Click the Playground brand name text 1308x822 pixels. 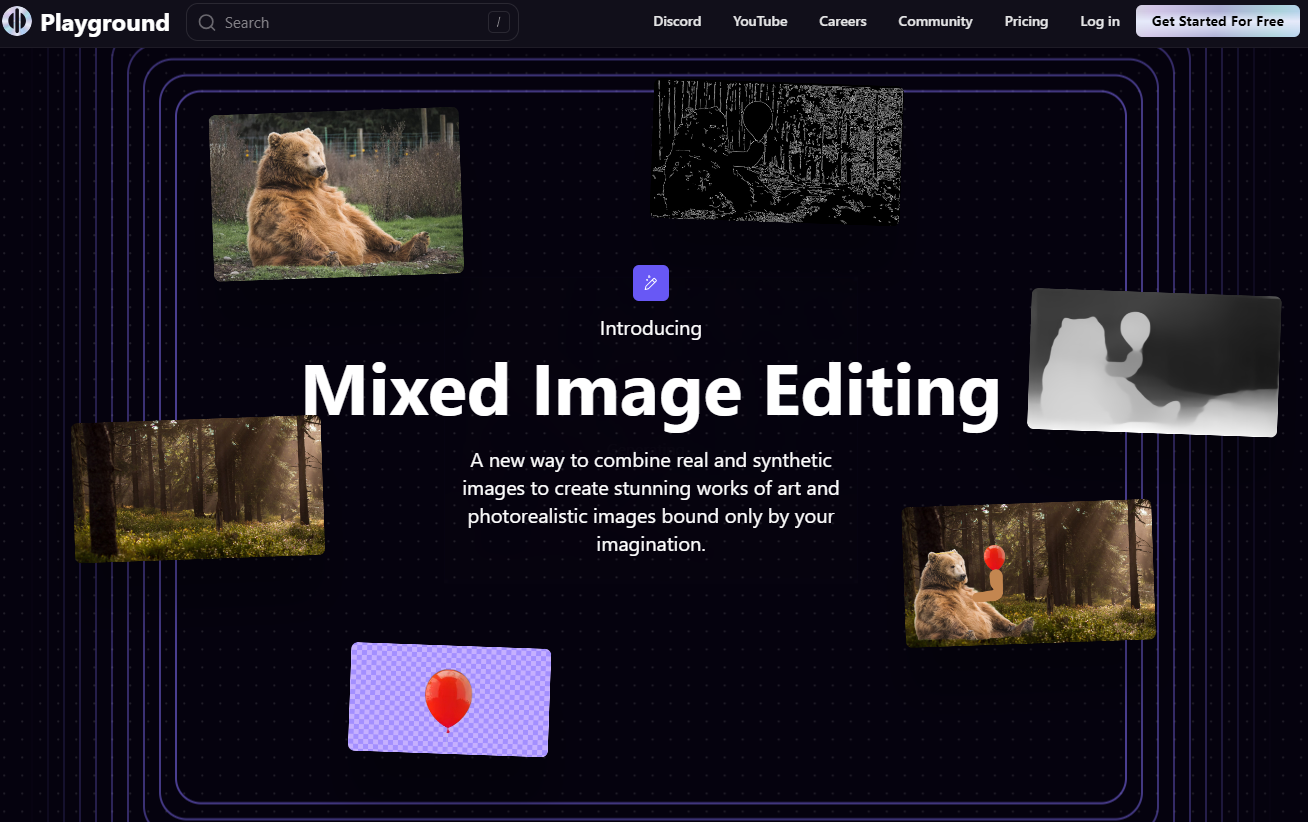tap(105, 22)
